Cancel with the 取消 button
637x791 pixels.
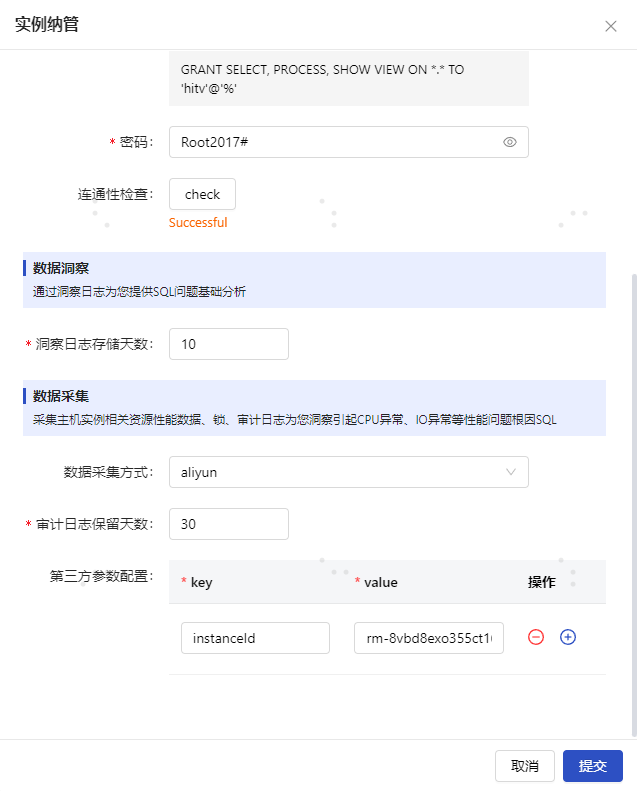click(525, 766)
